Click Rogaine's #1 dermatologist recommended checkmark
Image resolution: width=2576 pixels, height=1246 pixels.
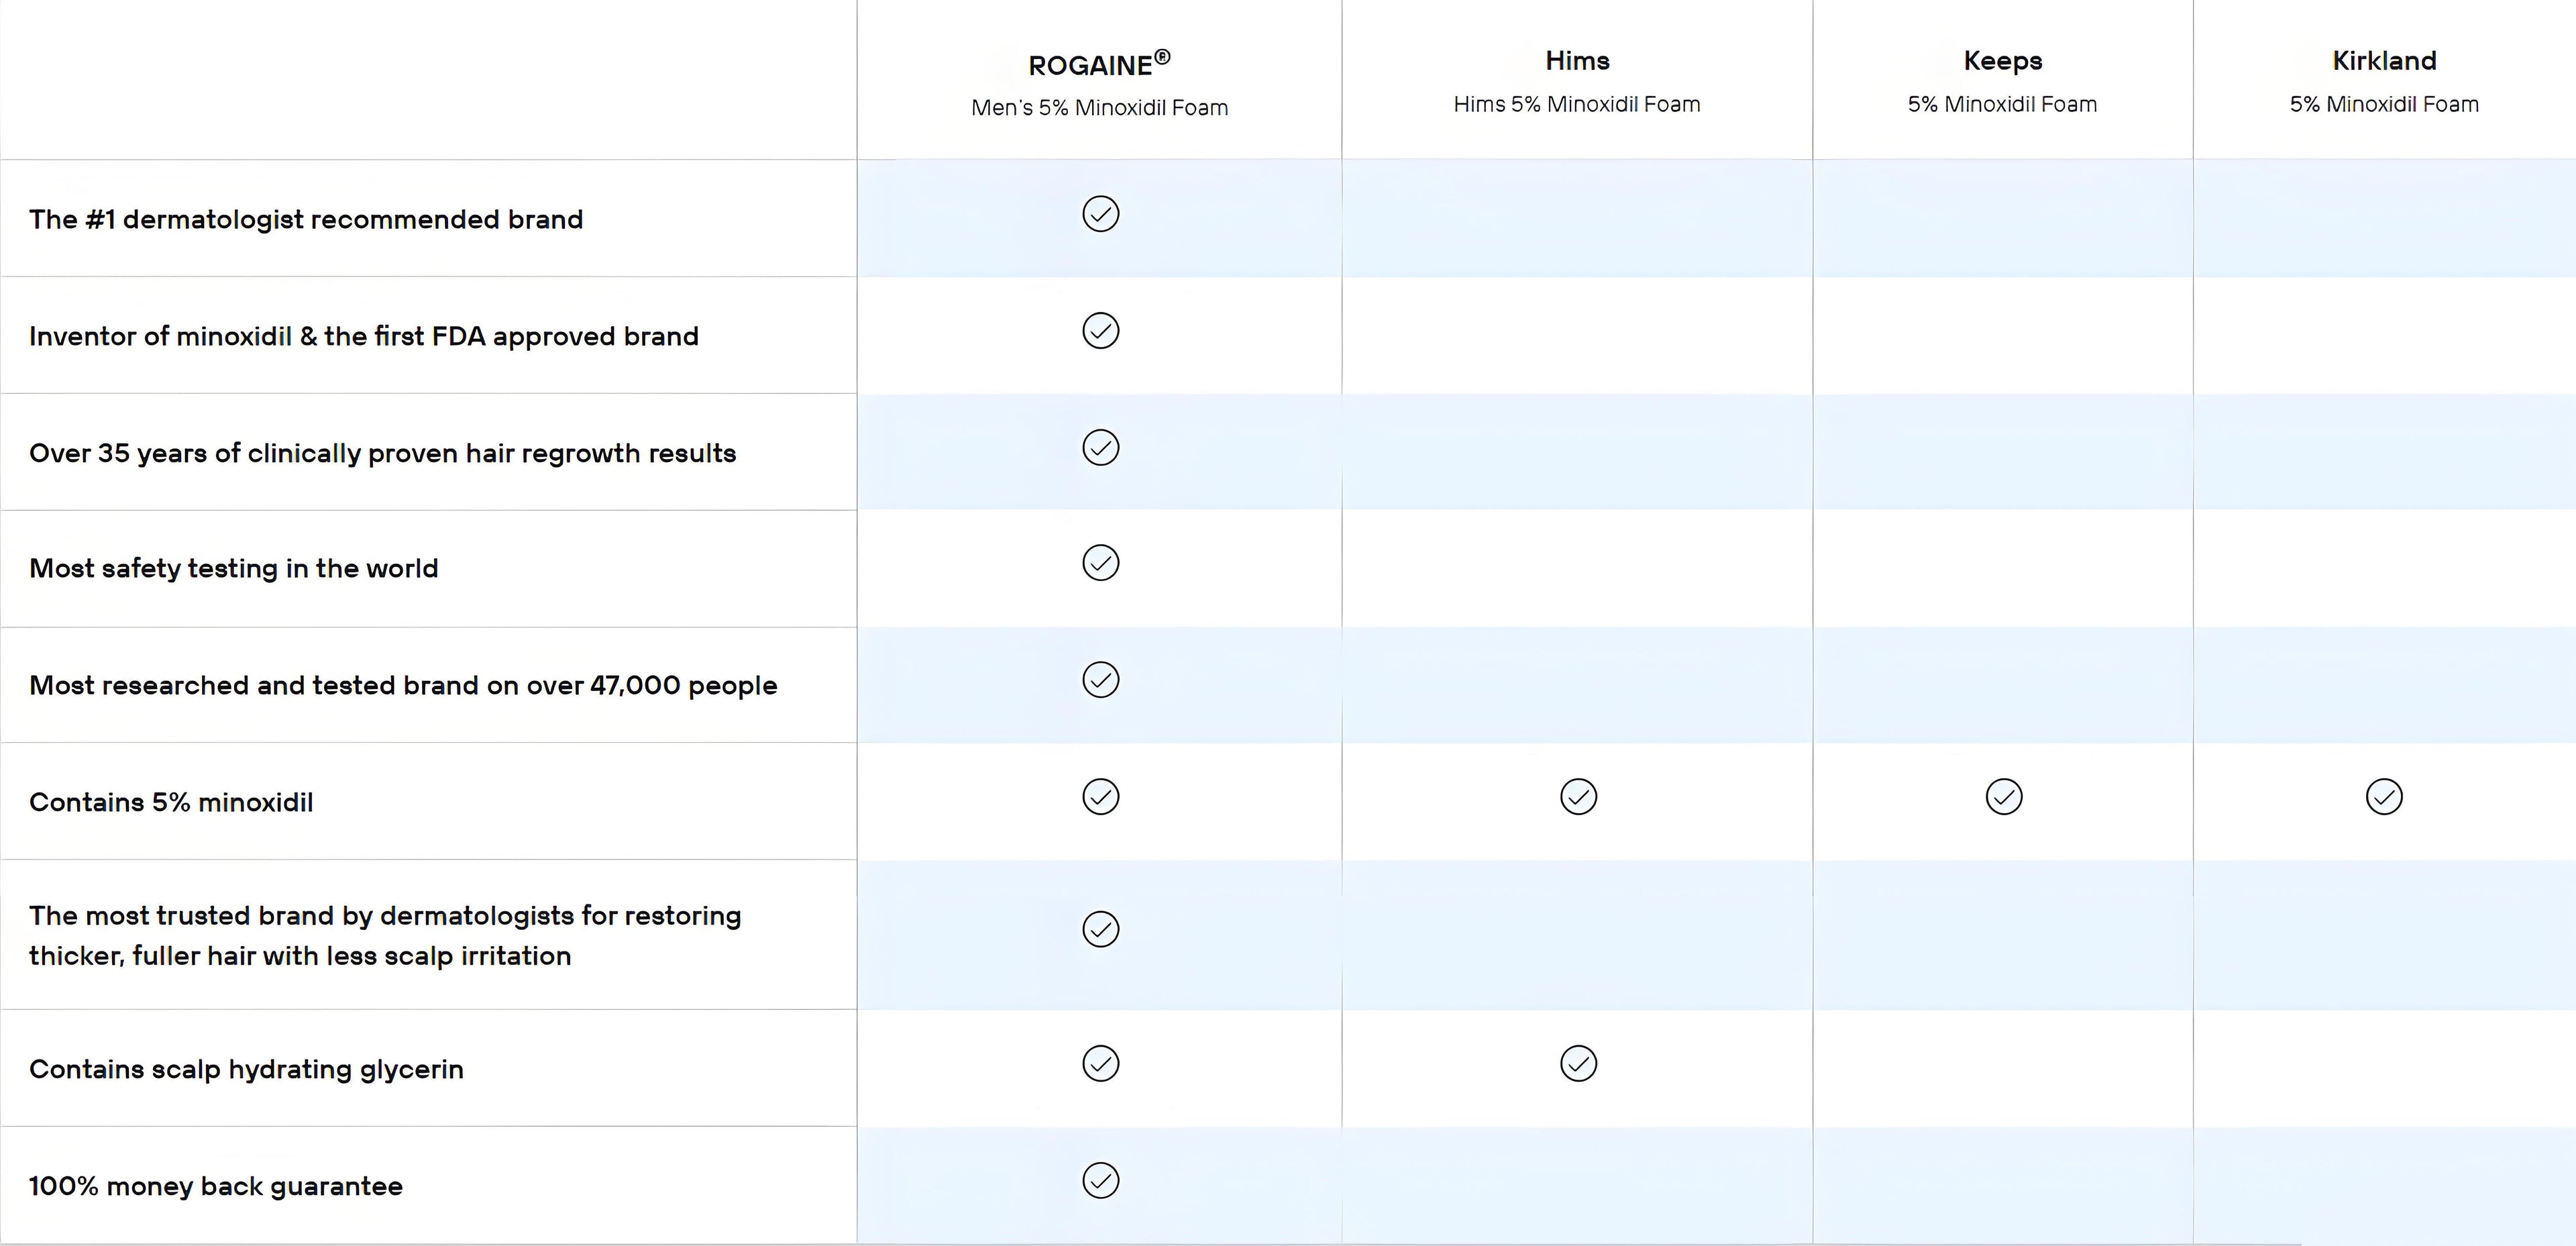pyautogui.click(x=1100, y=214)
